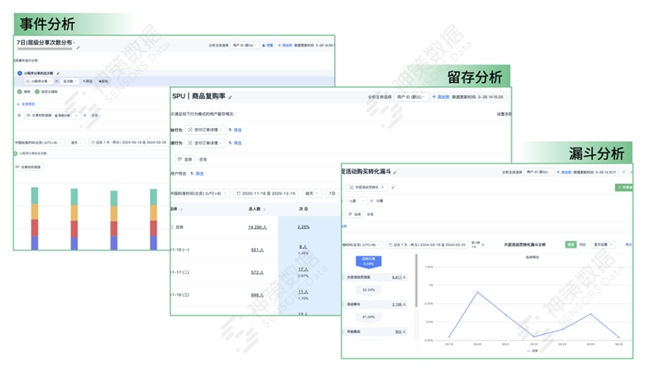Screen dimensions: 650x376
Task: Click green create button in funnel panel
Action: [624, 187]
